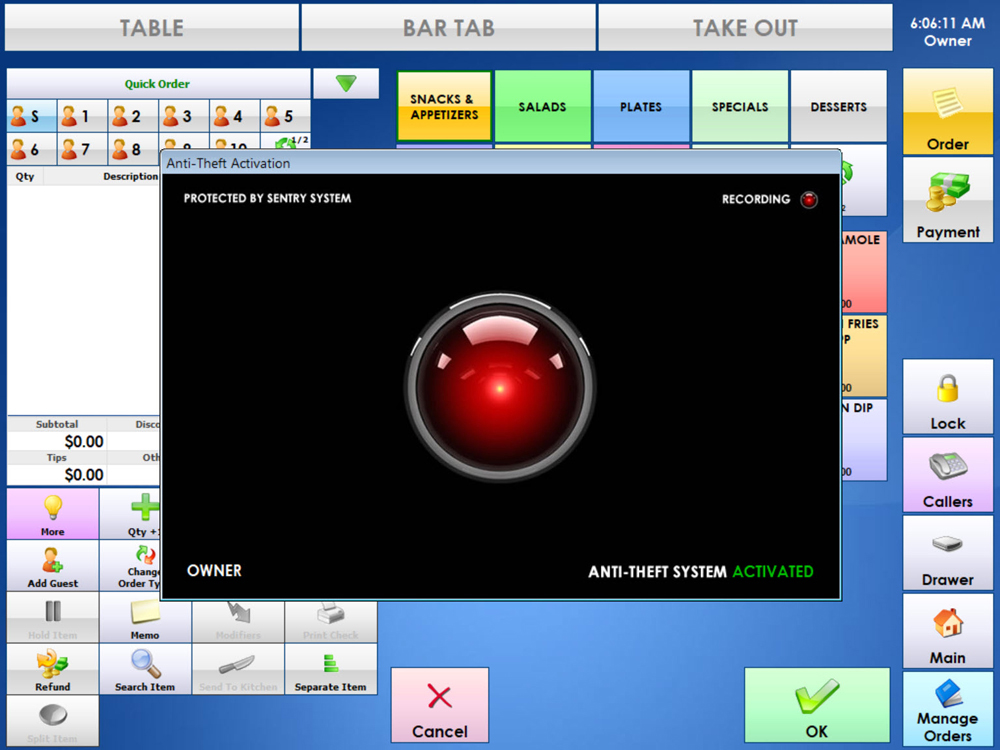Click the More lightbulb button
1000x750 pixels.
pyautogui.click(x=53, y=514)
